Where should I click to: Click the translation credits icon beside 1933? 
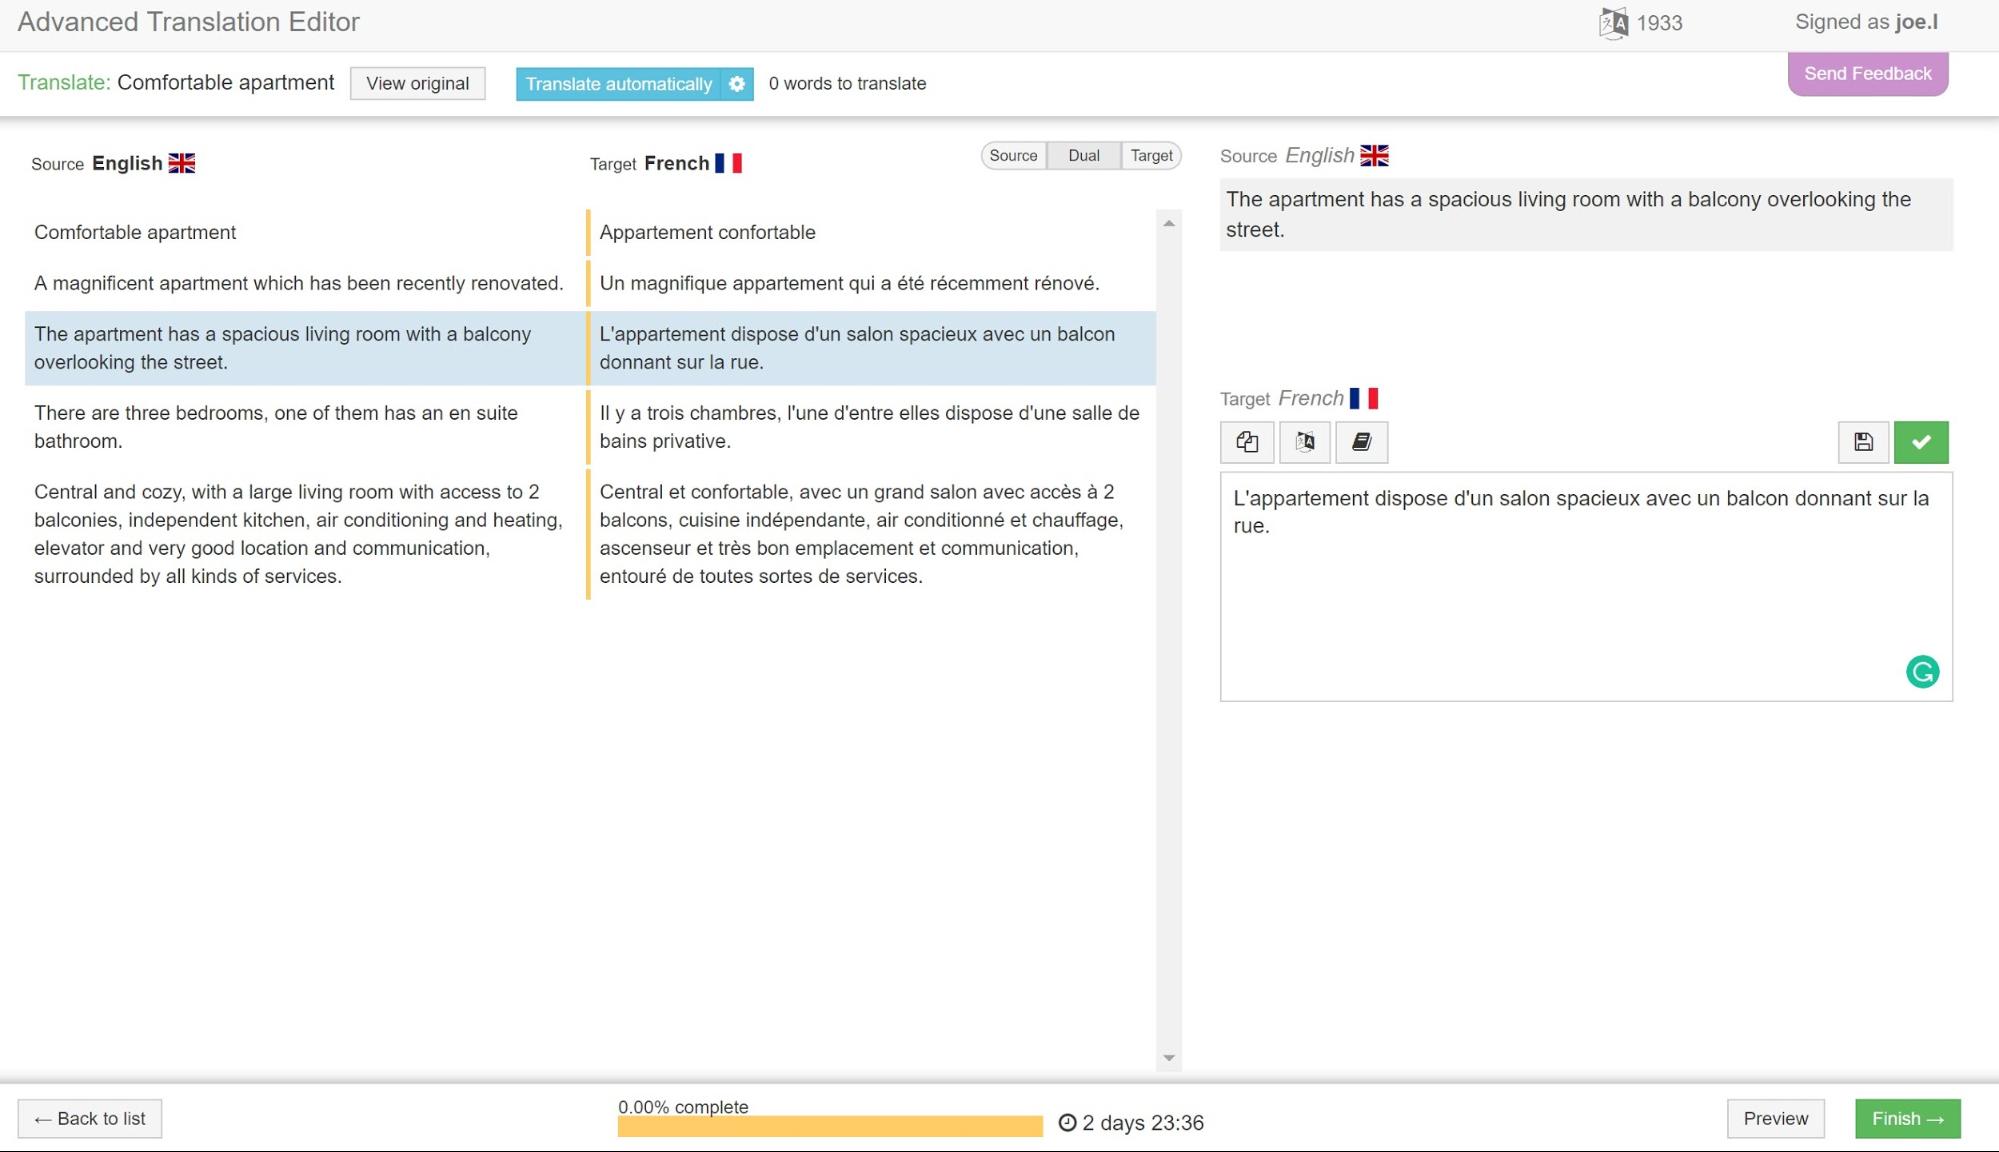(x=1613, y=23)
